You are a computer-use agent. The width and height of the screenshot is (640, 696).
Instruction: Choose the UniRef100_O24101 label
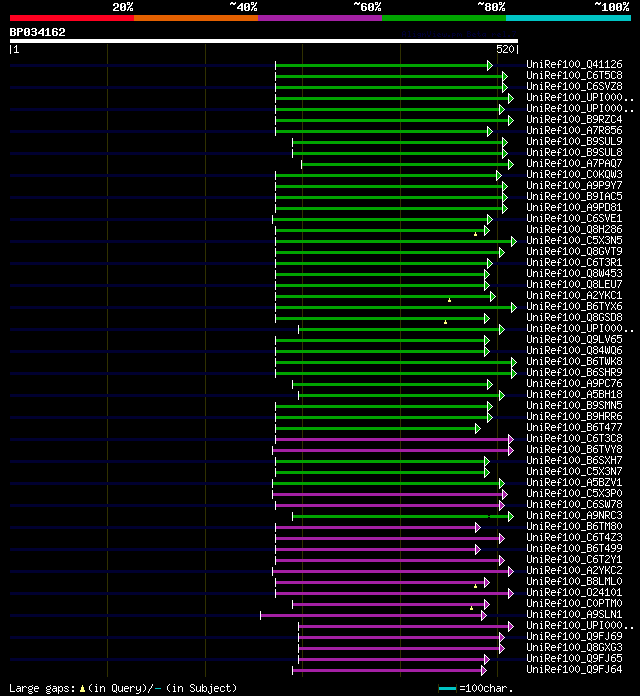tap(574, 593)
